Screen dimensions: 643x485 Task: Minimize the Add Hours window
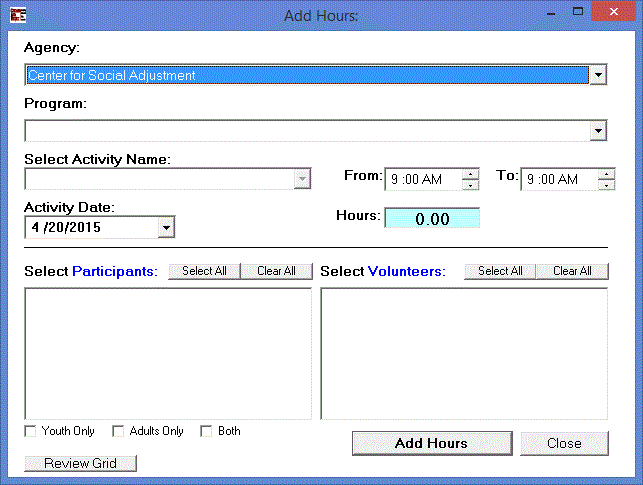(551, 13)
